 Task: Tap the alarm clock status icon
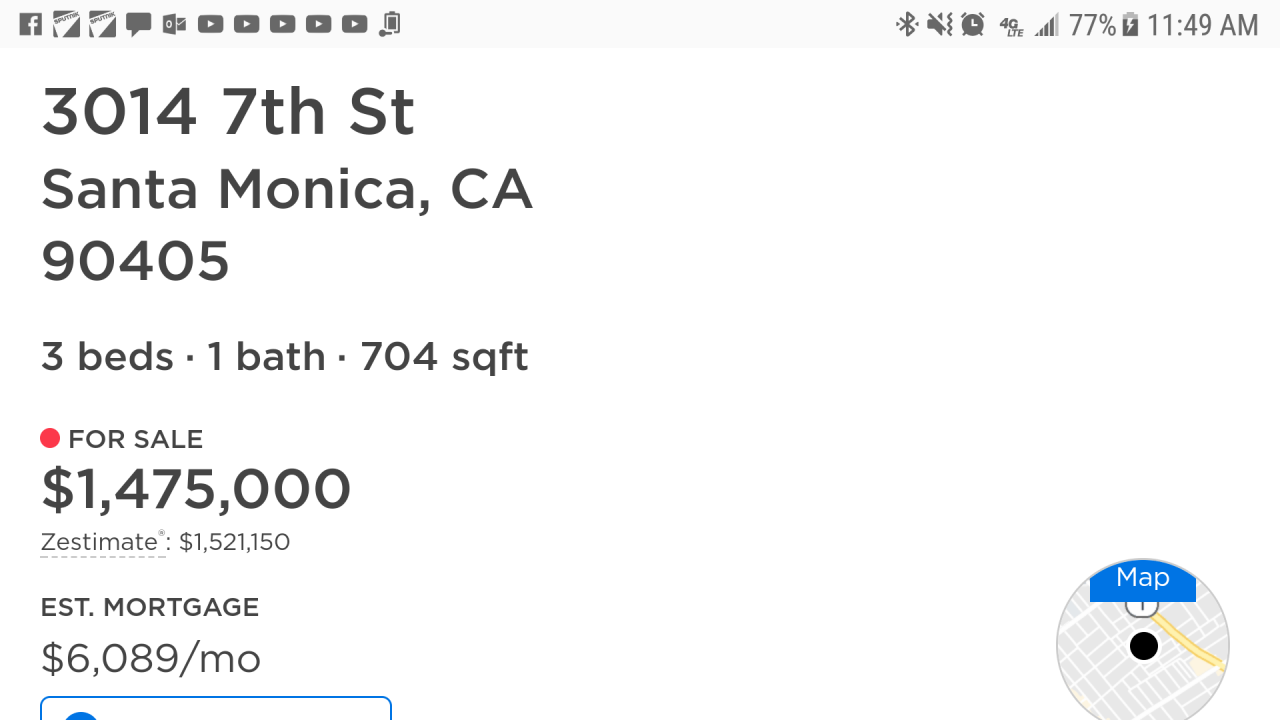pos(973,24)
